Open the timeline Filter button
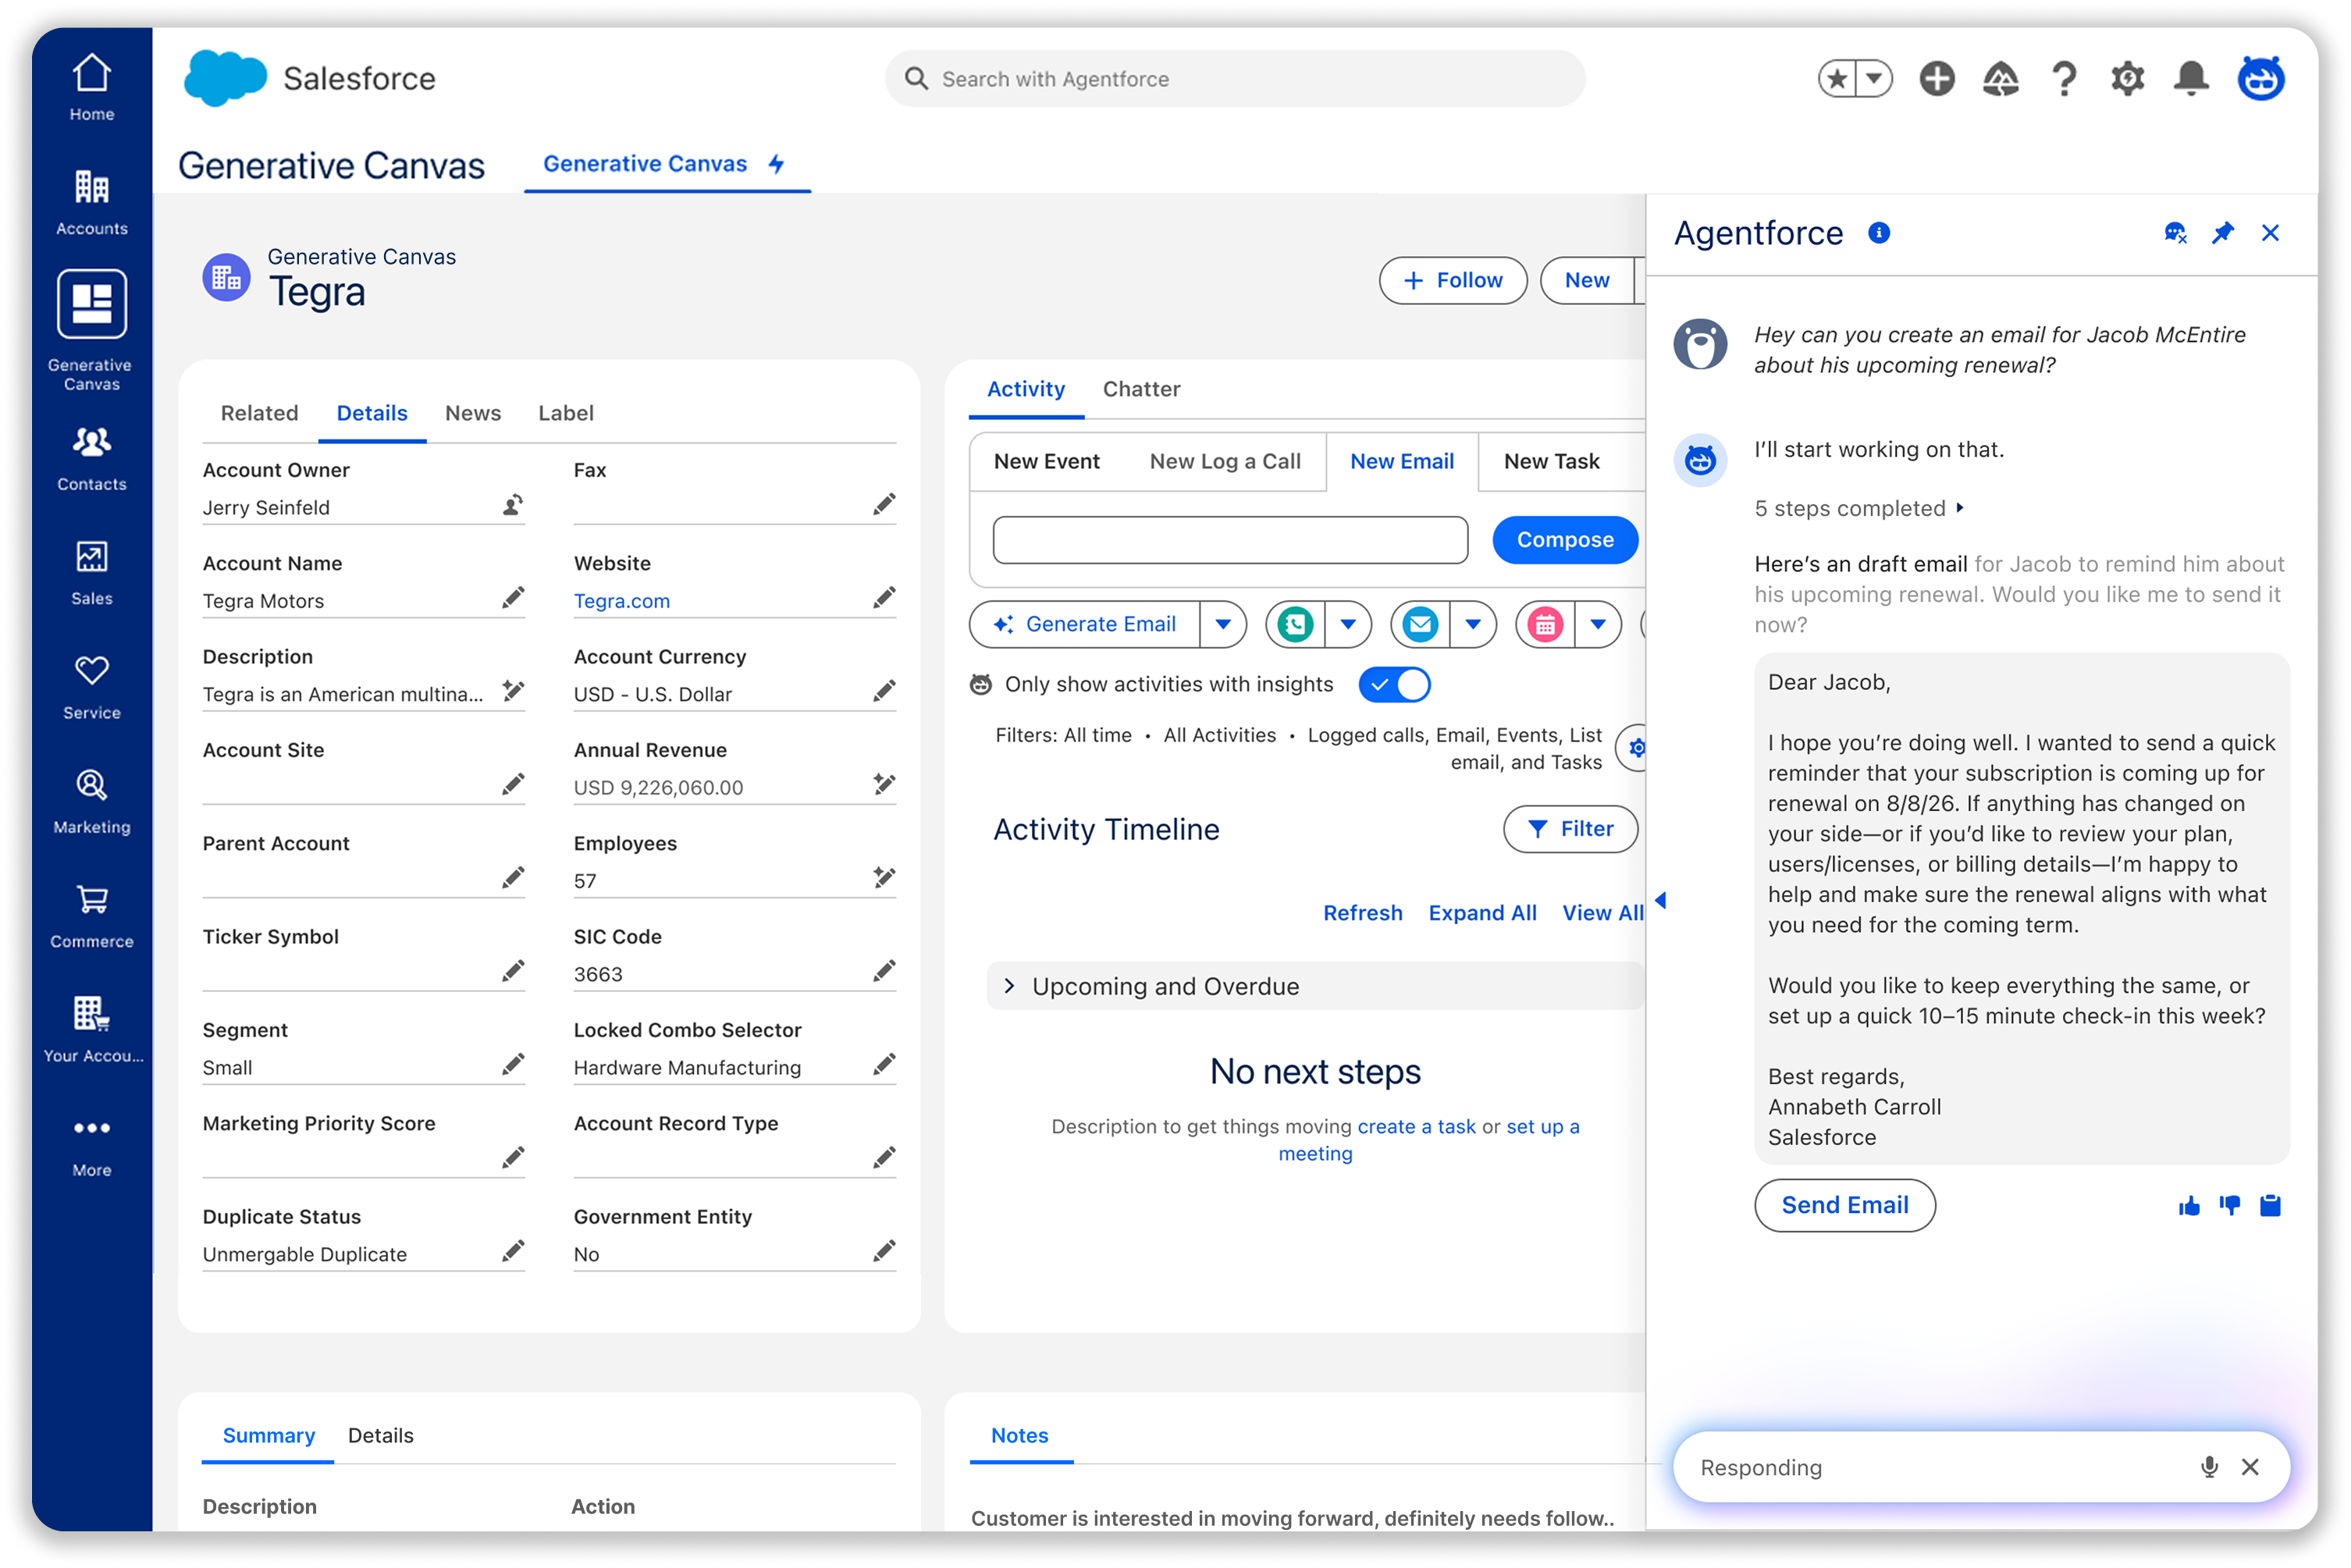Screen dimensions: 2351x1568 pos(1570,829)
